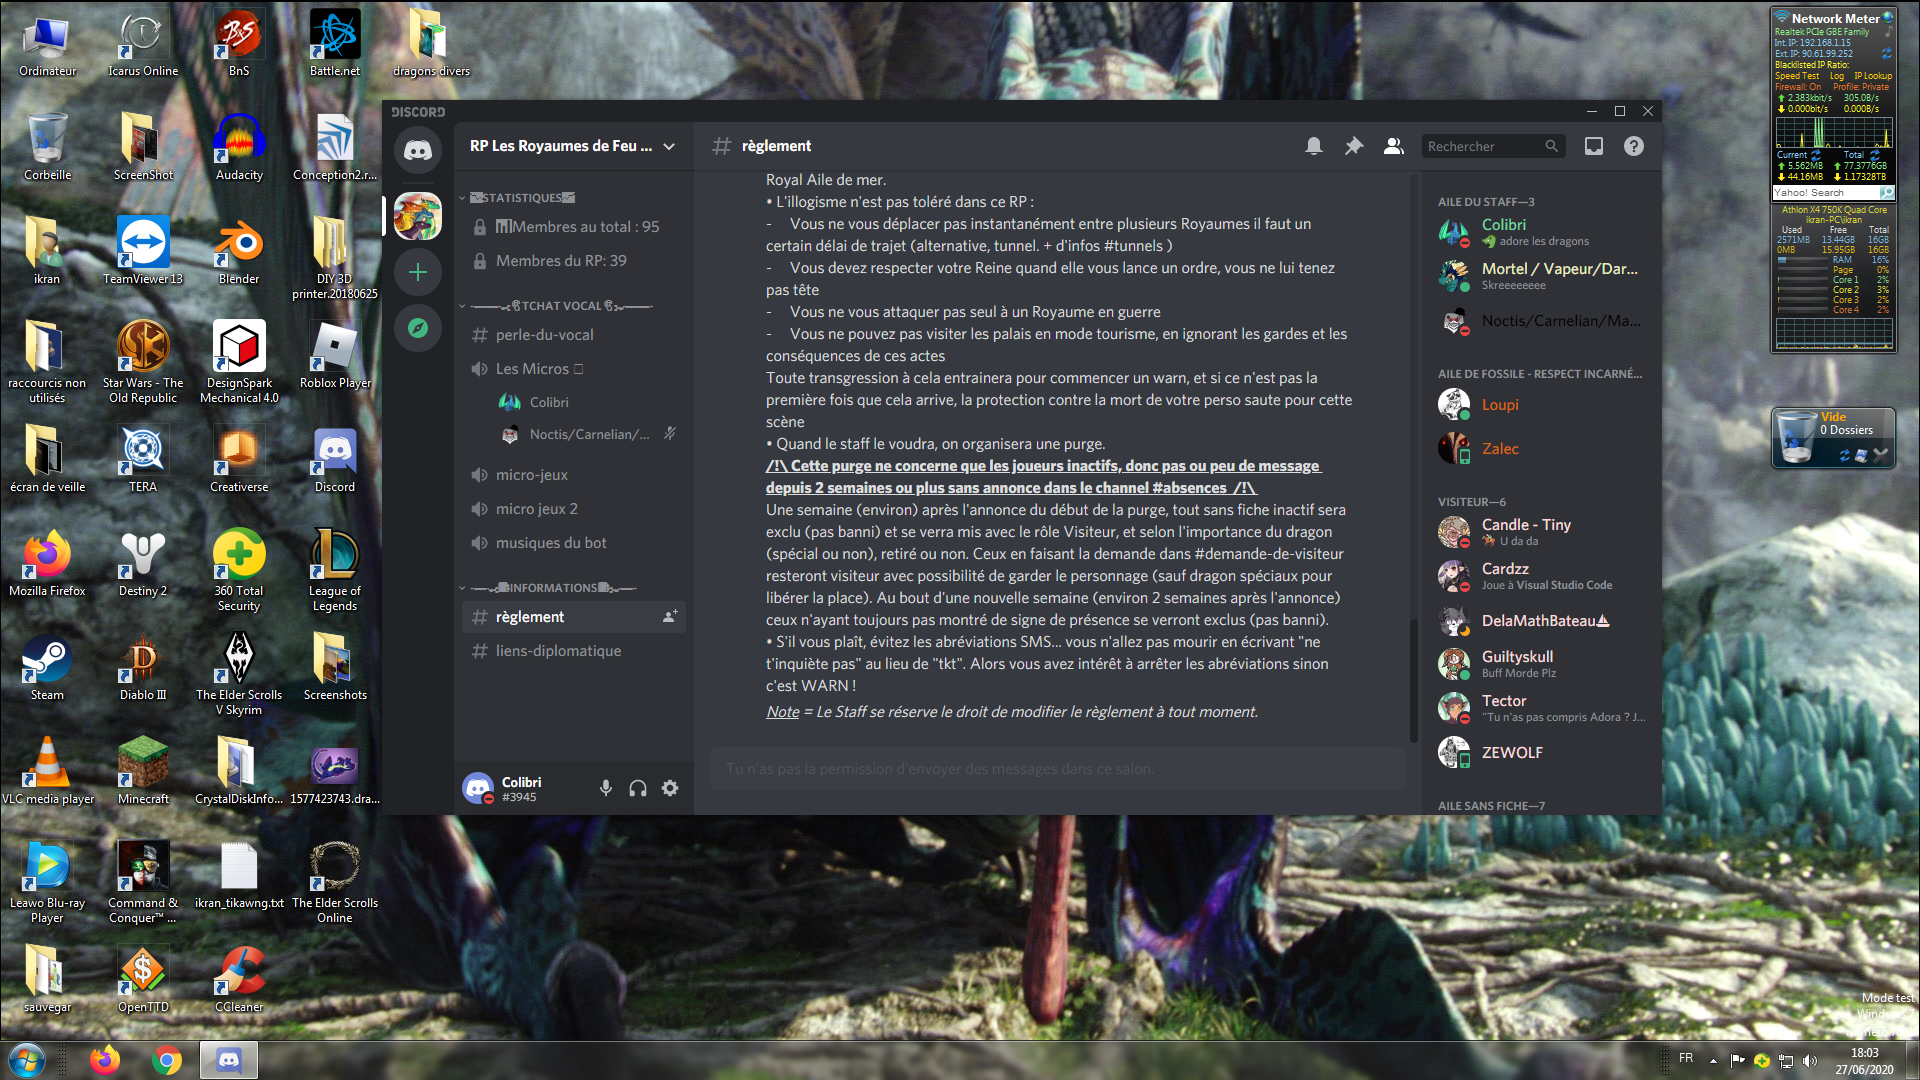Collapse the INFORMATIONS channel category

point(553,588)
